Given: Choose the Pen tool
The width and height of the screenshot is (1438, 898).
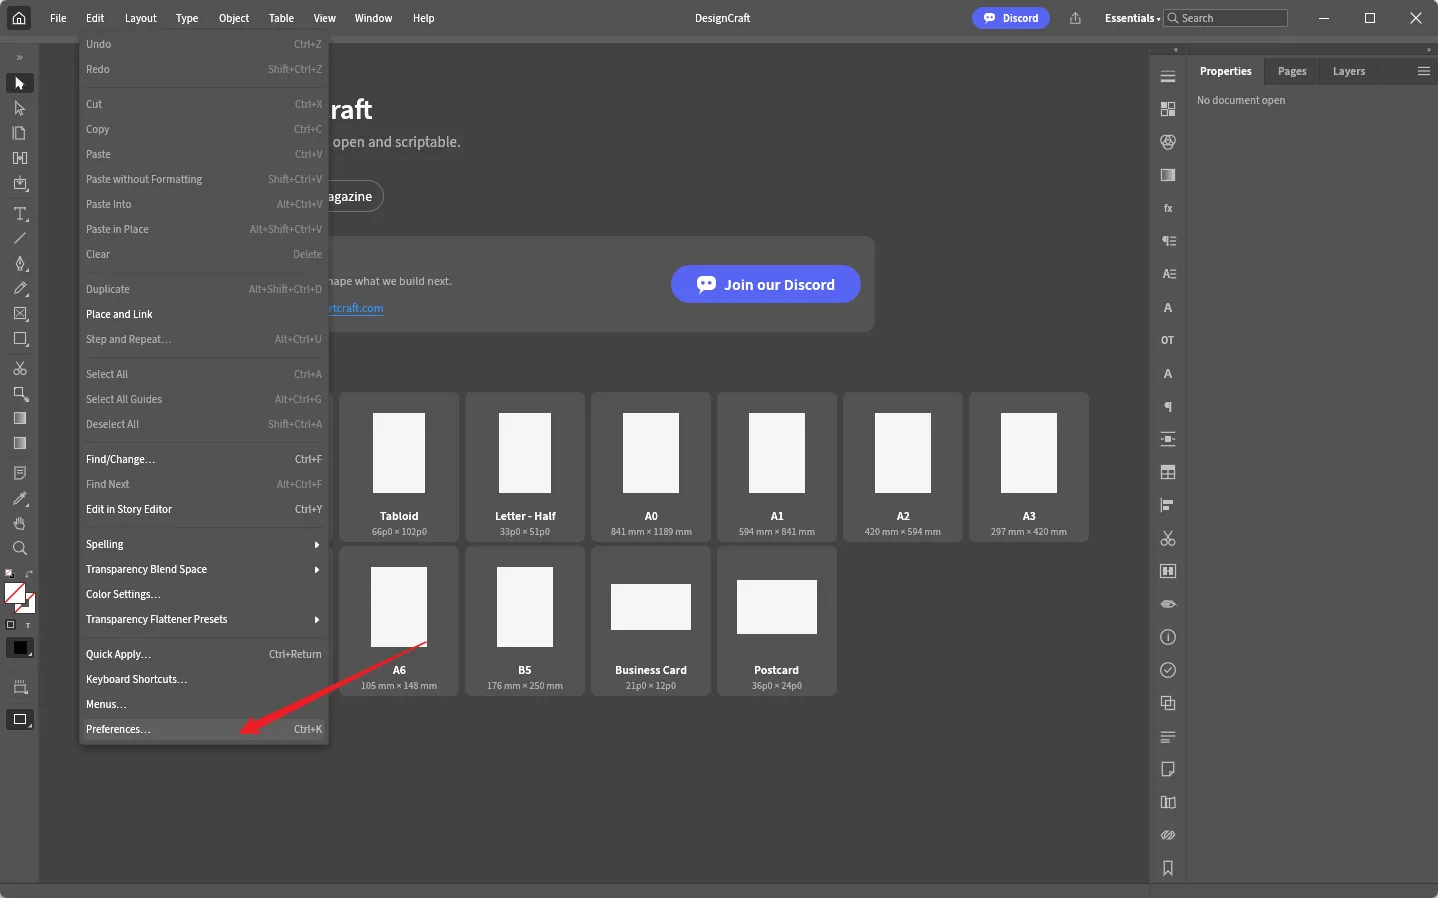Looking at the screenshot, I should click(x=19, y=264).
